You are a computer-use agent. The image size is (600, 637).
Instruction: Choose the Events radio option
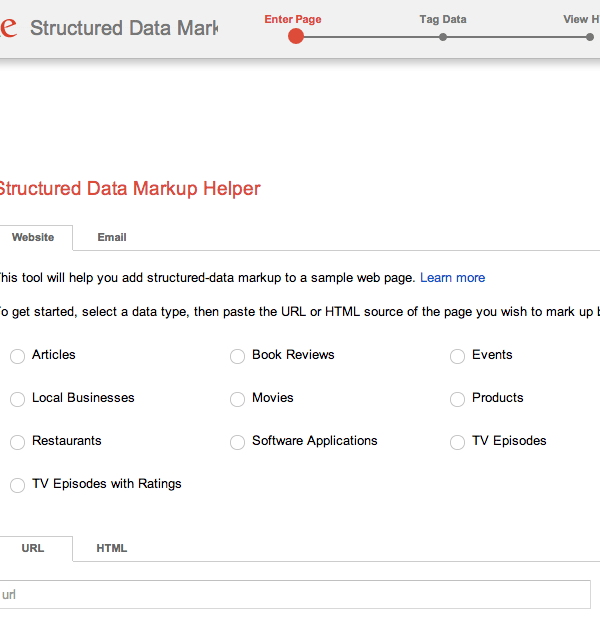pyautogui.click(x=457, y=356)
